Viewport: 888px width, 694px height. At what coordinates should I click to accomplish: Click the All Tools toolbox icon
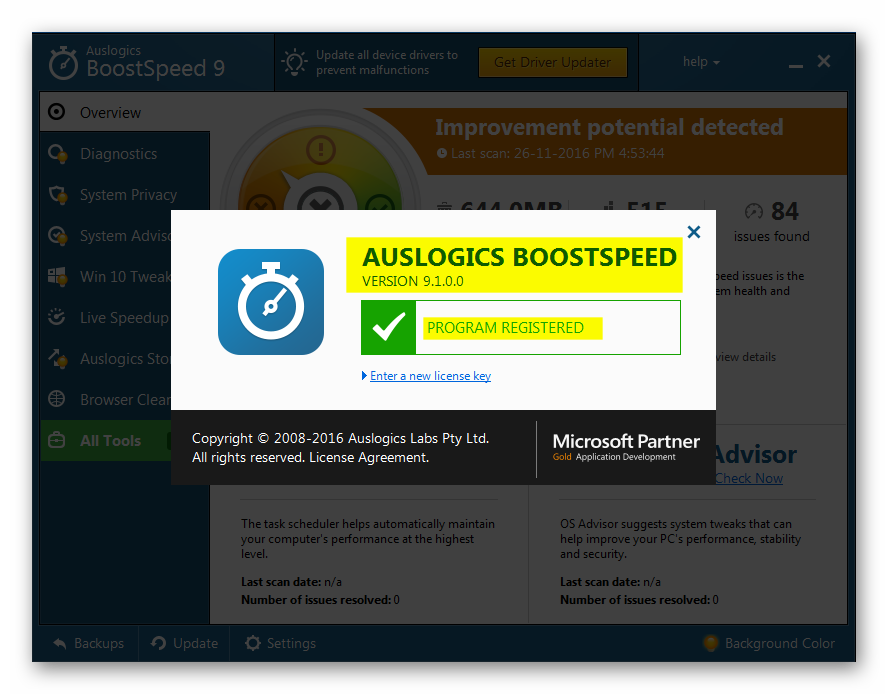point(57,440)
